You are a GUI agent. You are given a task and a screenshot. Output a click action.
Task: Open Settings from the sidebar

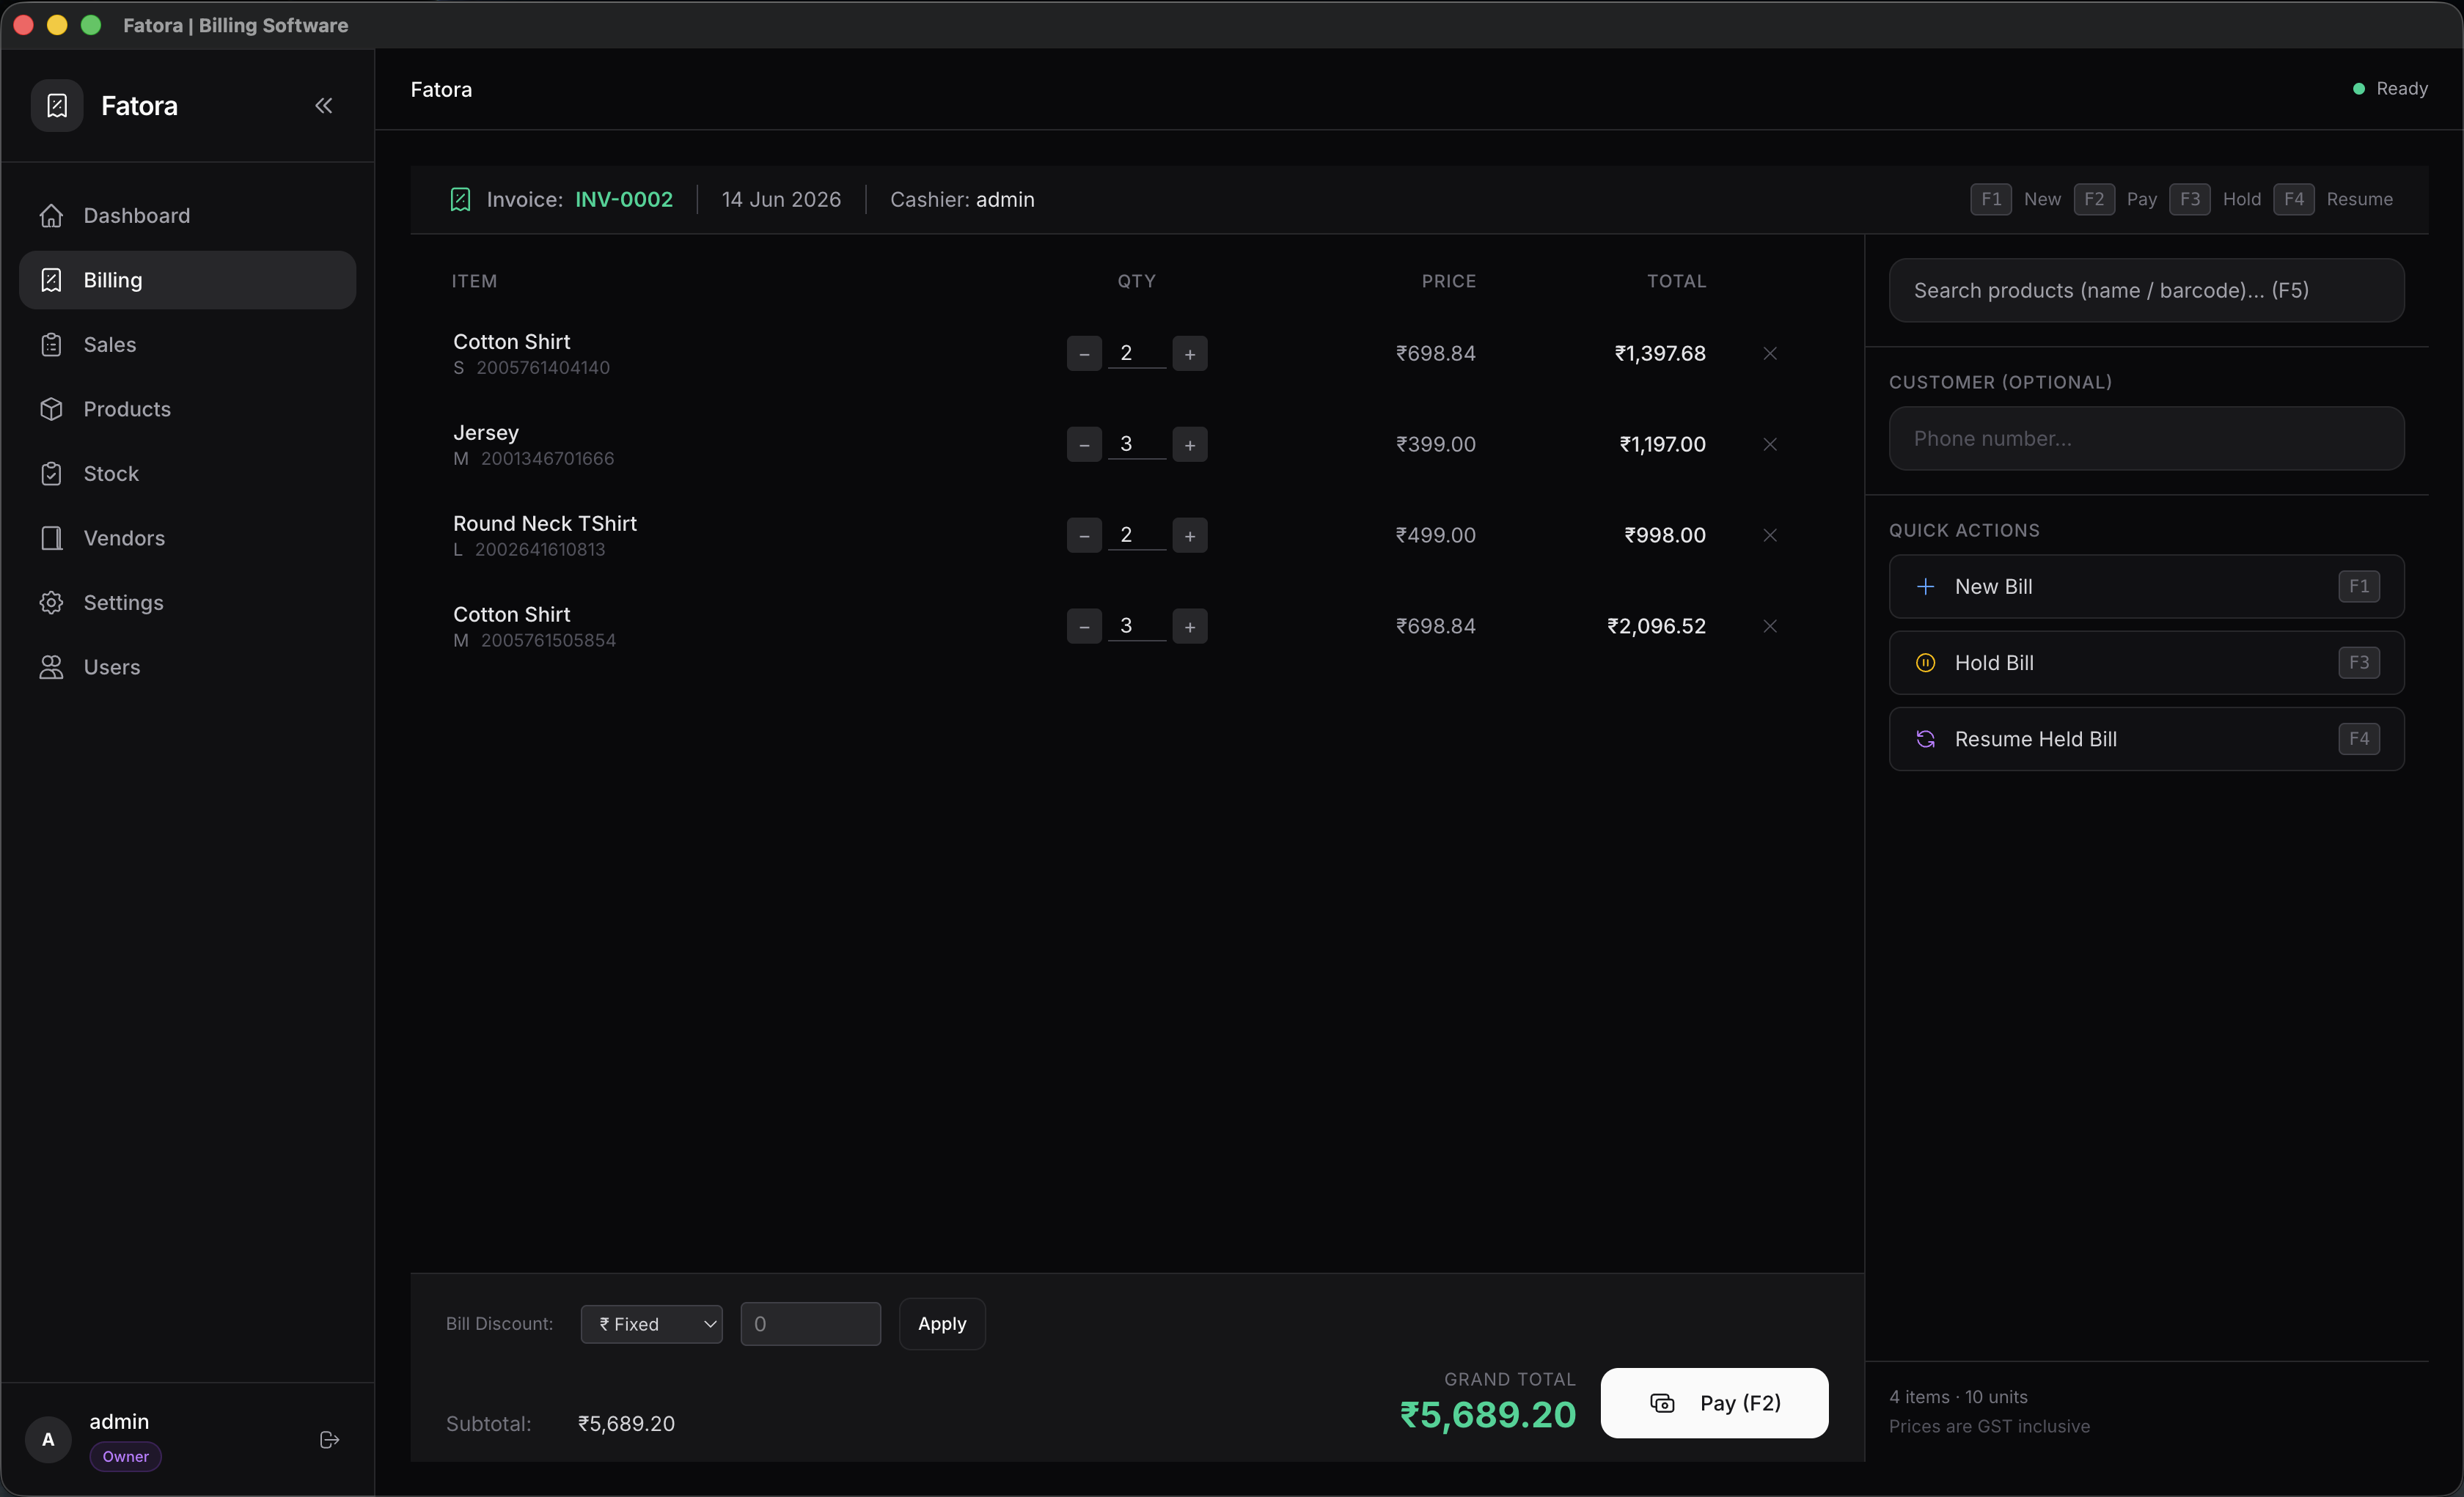click(x=187, y=602)
